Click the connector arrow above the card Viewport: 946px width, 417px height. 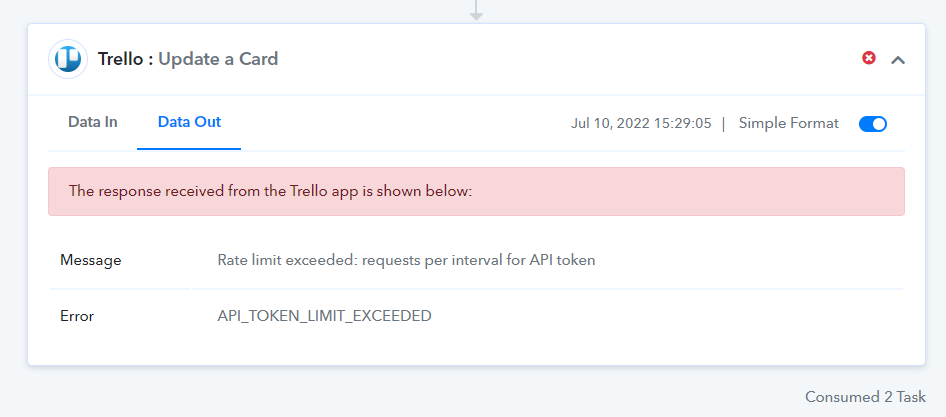point(476,10)
